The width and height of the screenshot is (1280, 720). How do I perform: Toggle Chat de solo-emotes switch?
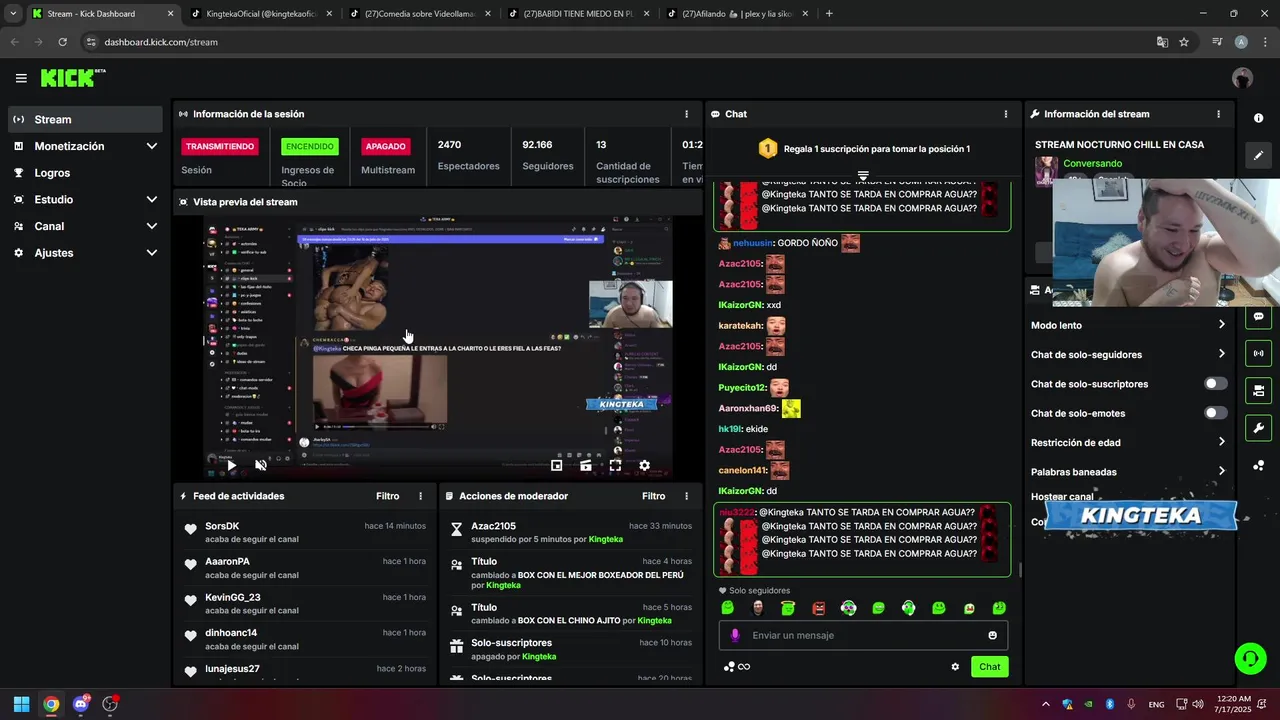point(1215,413)
